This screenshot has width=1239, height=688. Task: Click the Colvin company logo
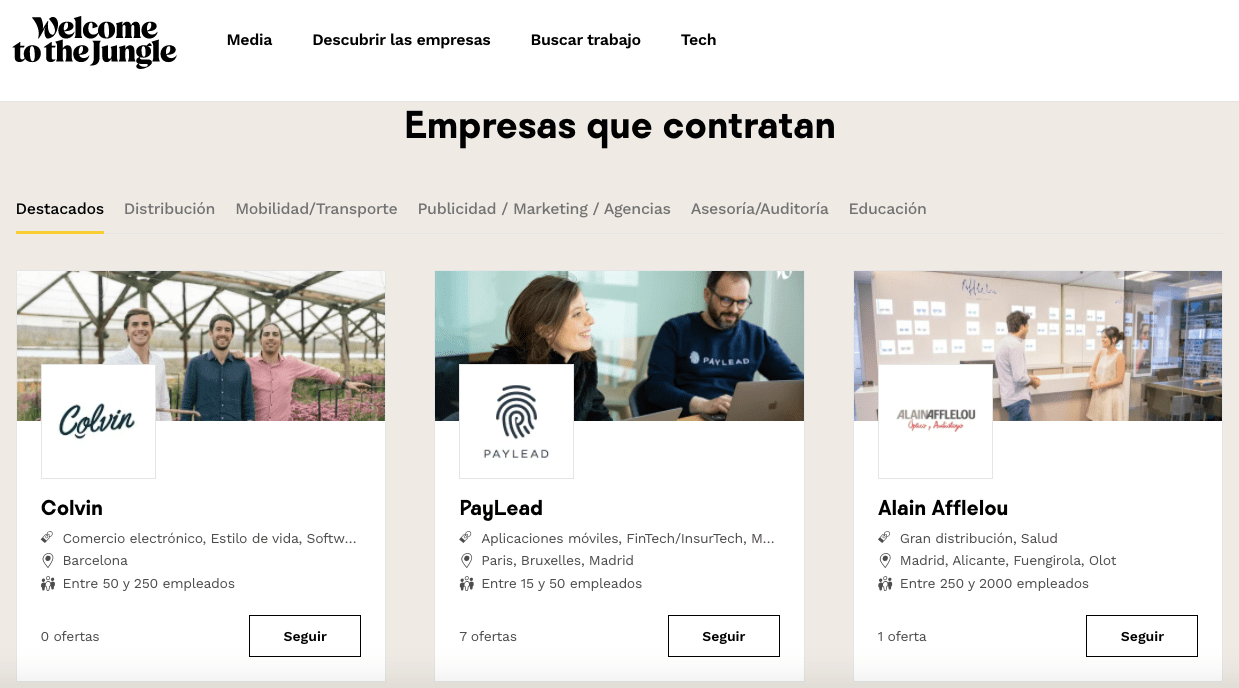[x=98, y=421]
